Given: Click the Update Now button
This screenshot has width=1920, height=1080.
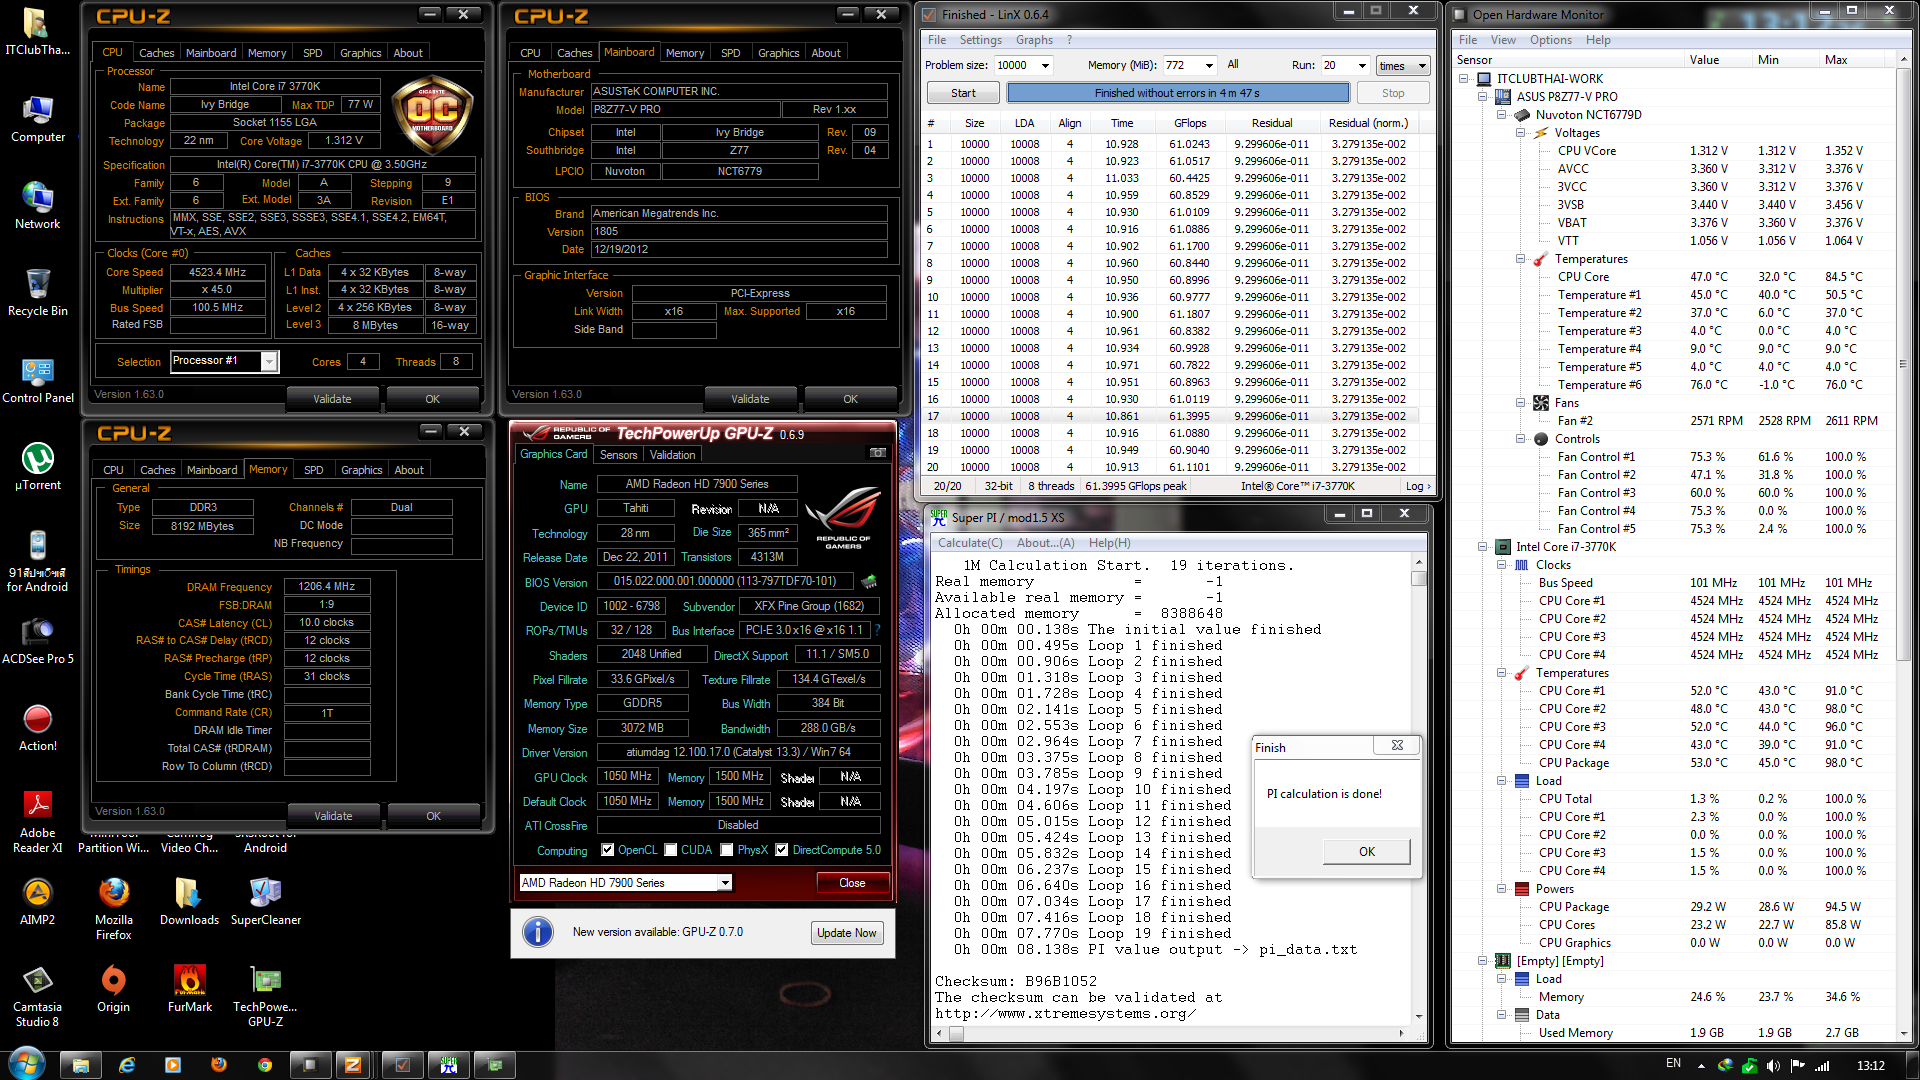Looking at the screenshot, I should point(846,932).
